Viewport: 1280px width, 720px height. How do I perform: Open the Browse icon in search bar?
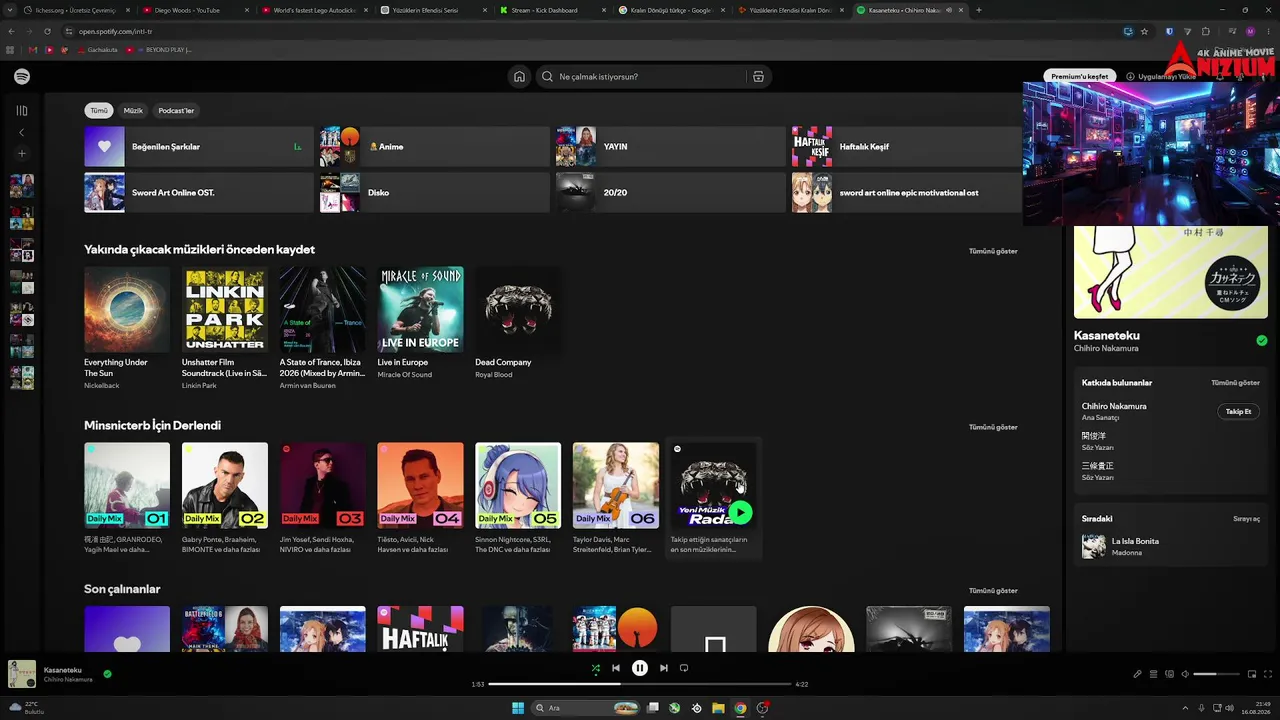758,76
